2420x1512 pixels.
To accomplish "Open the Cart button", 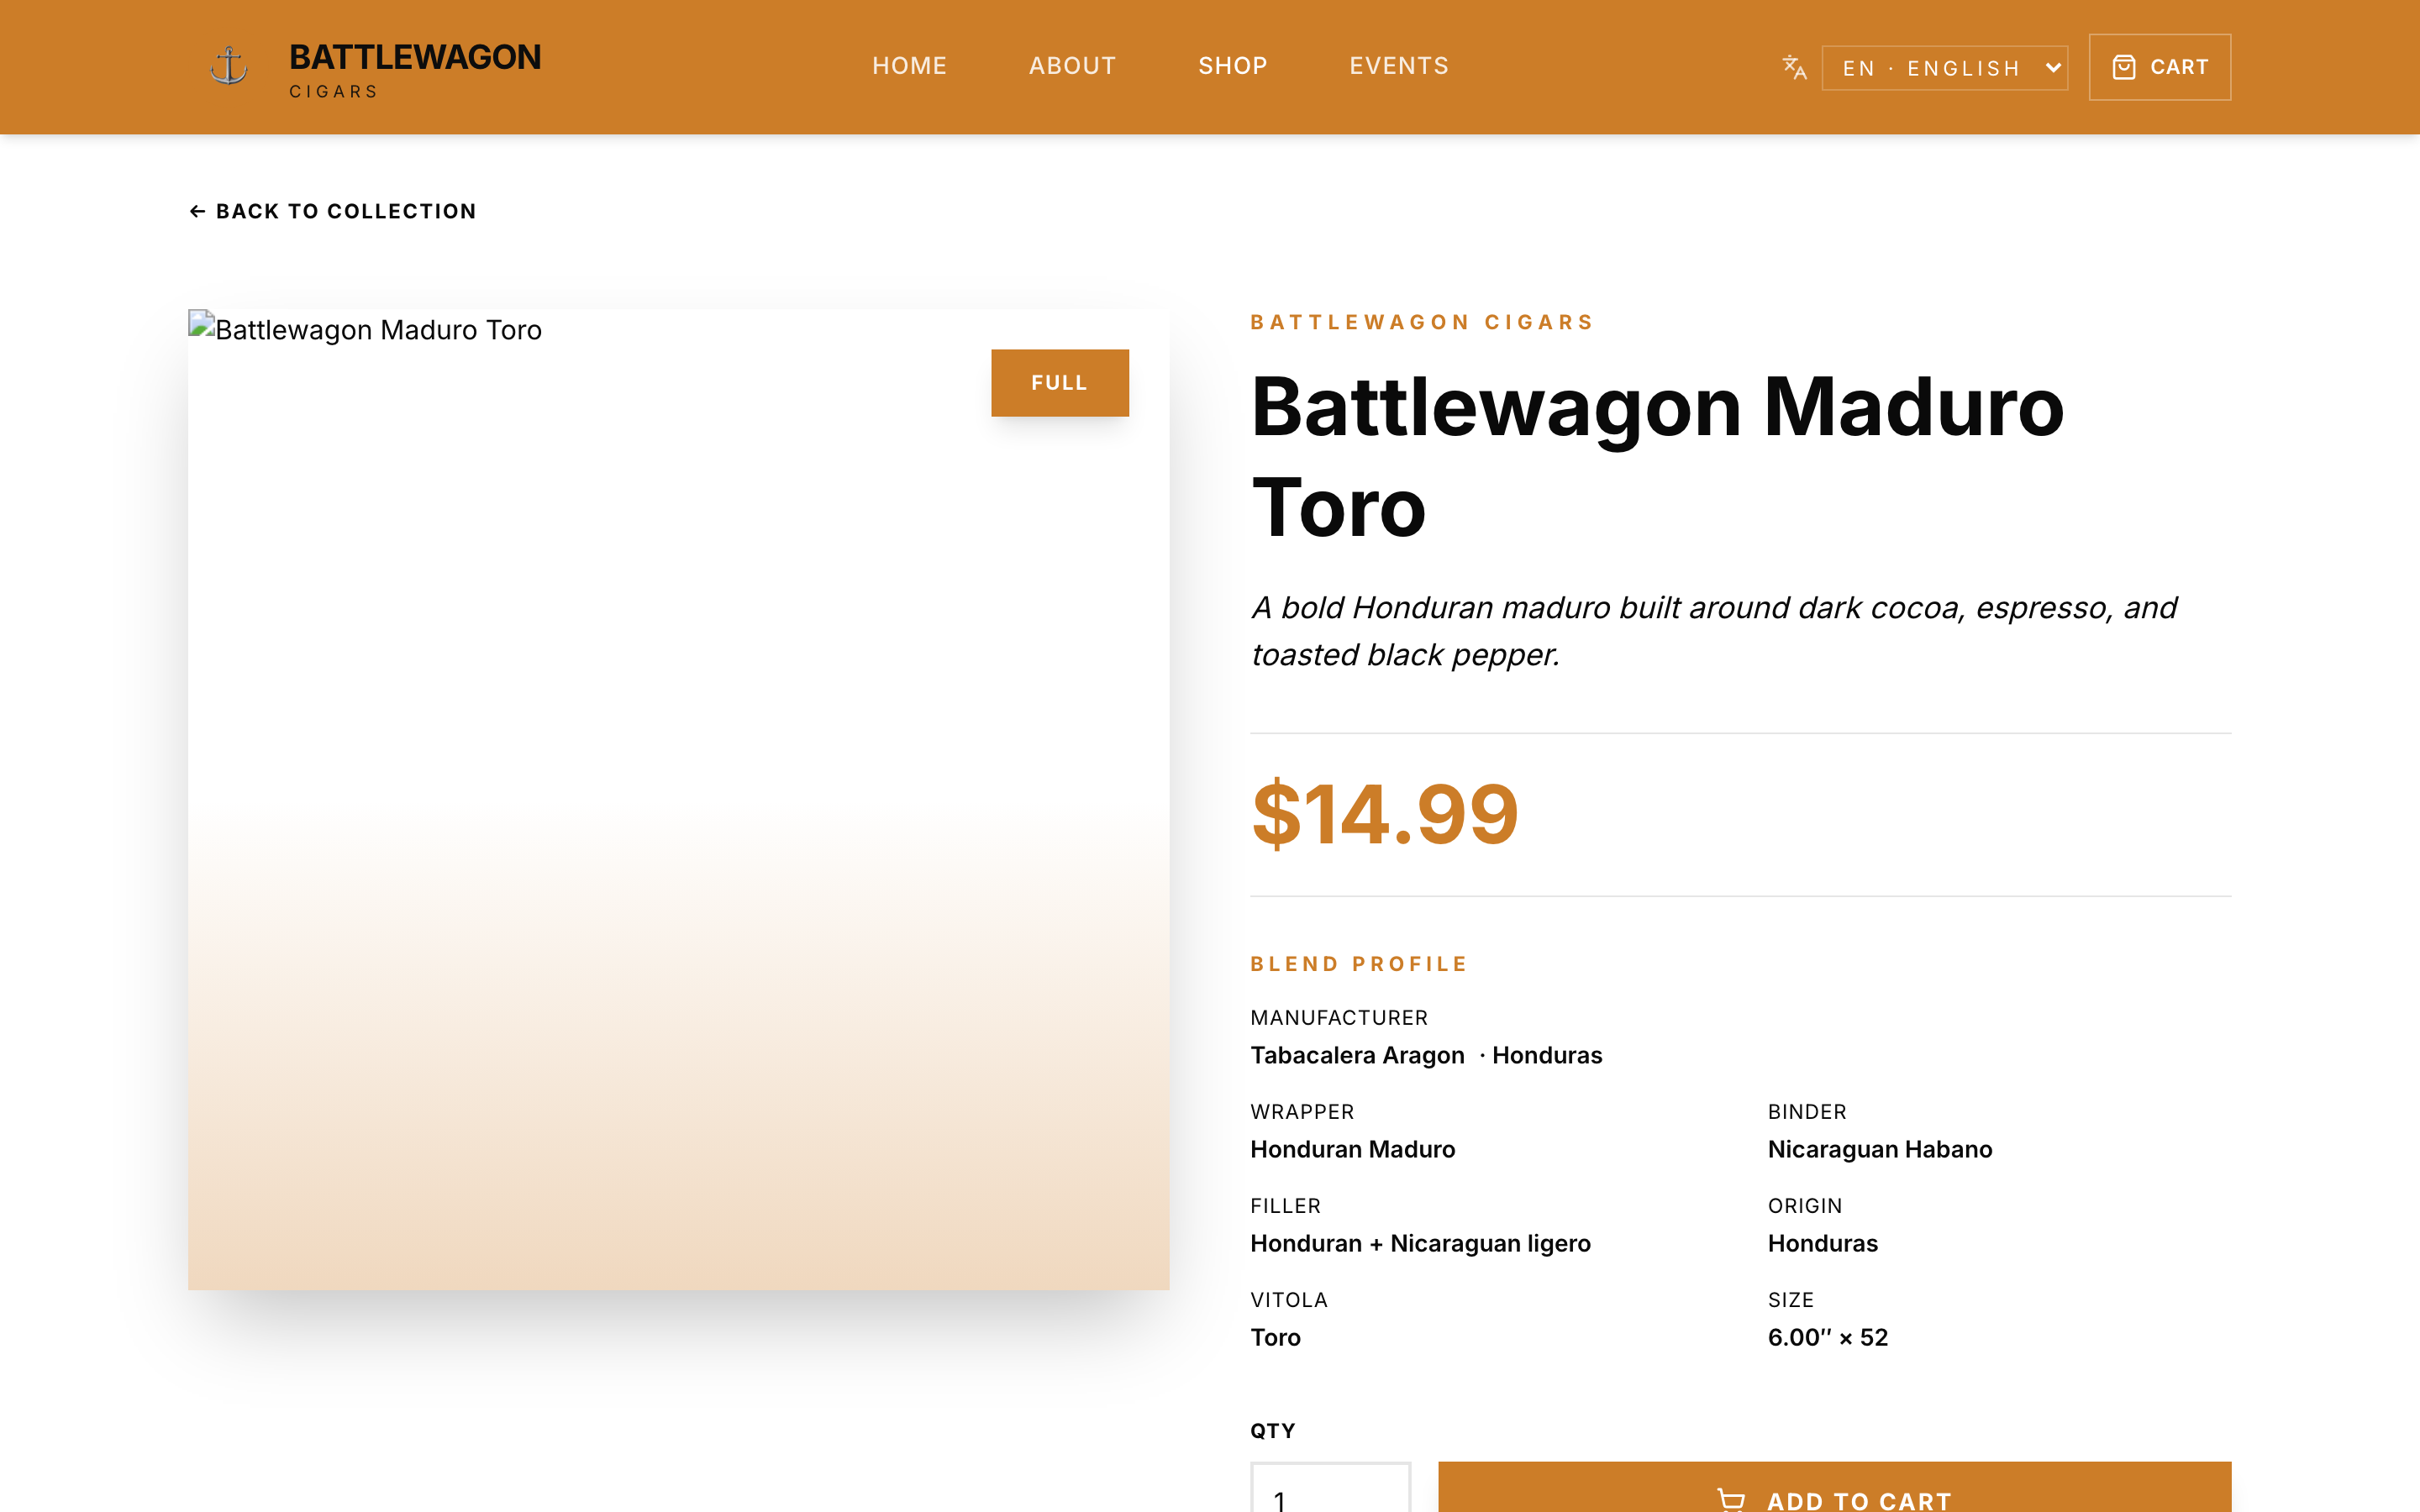I will click(2159, 67).
